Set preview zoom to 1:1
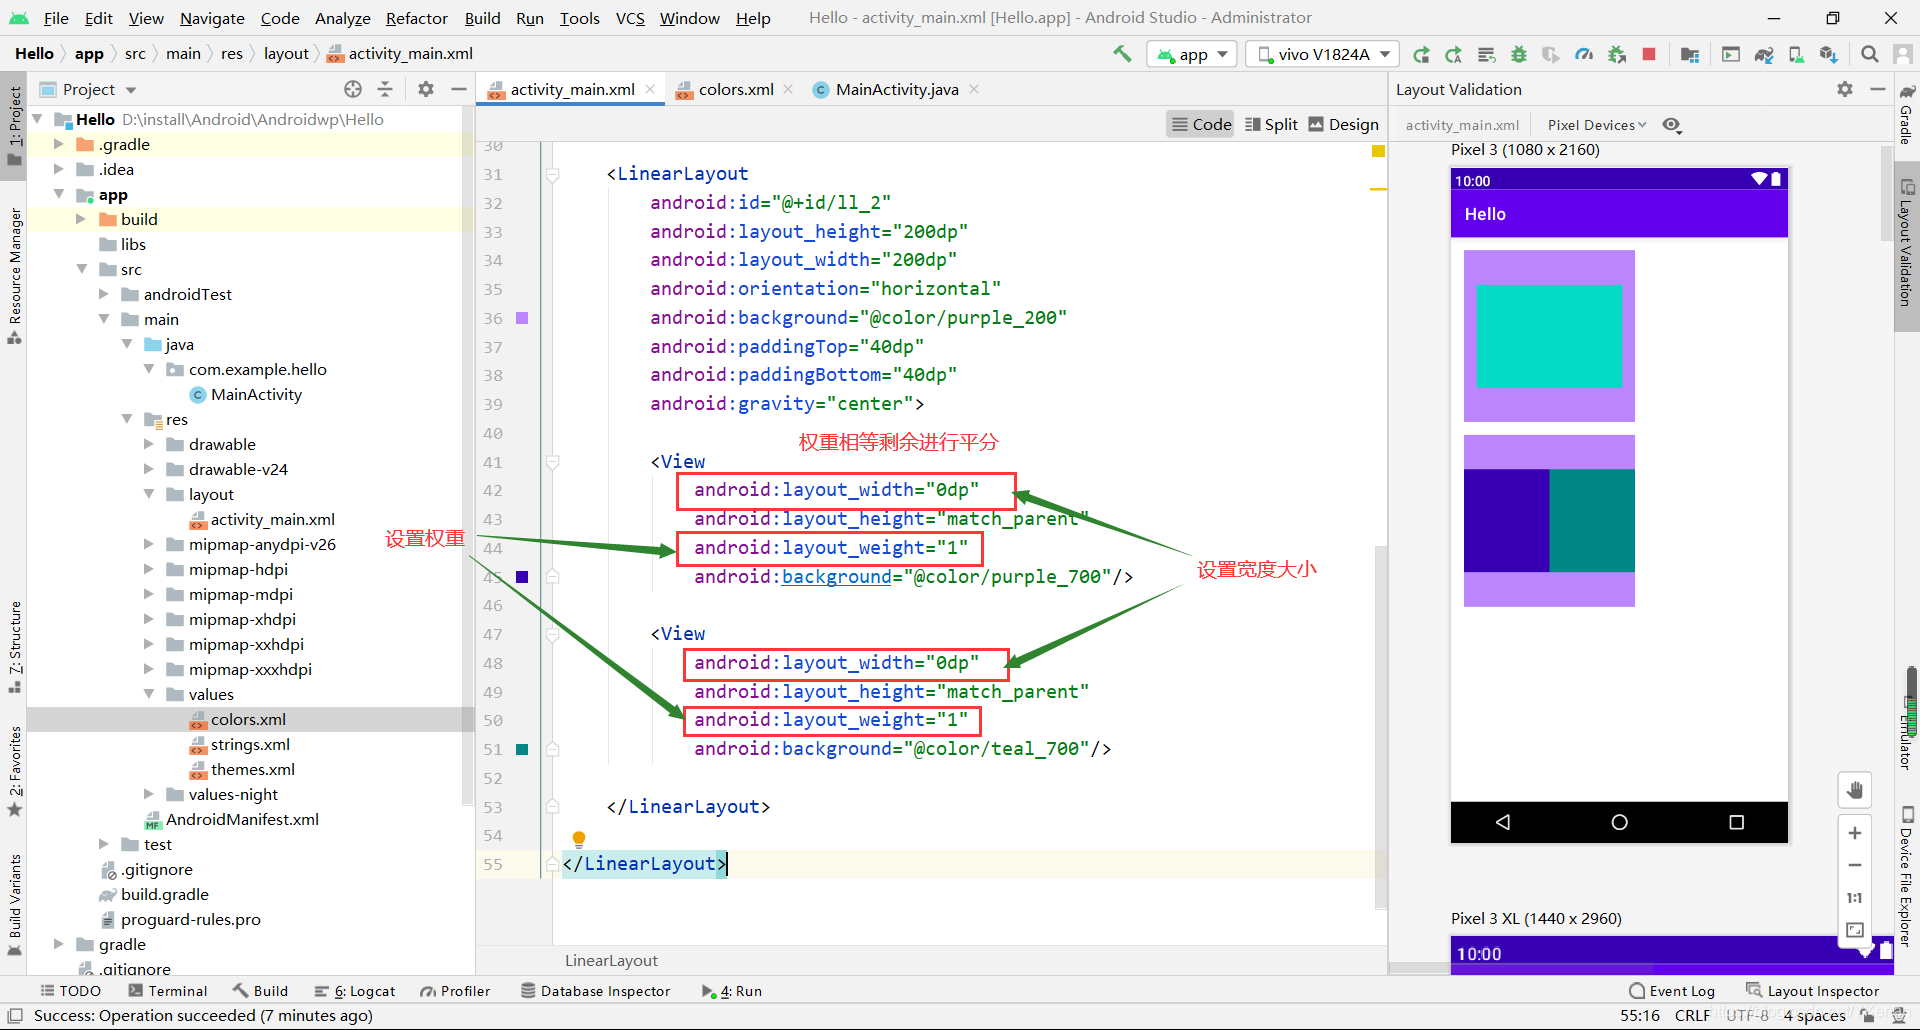 pyautogui.click(x=1855, y=898)
